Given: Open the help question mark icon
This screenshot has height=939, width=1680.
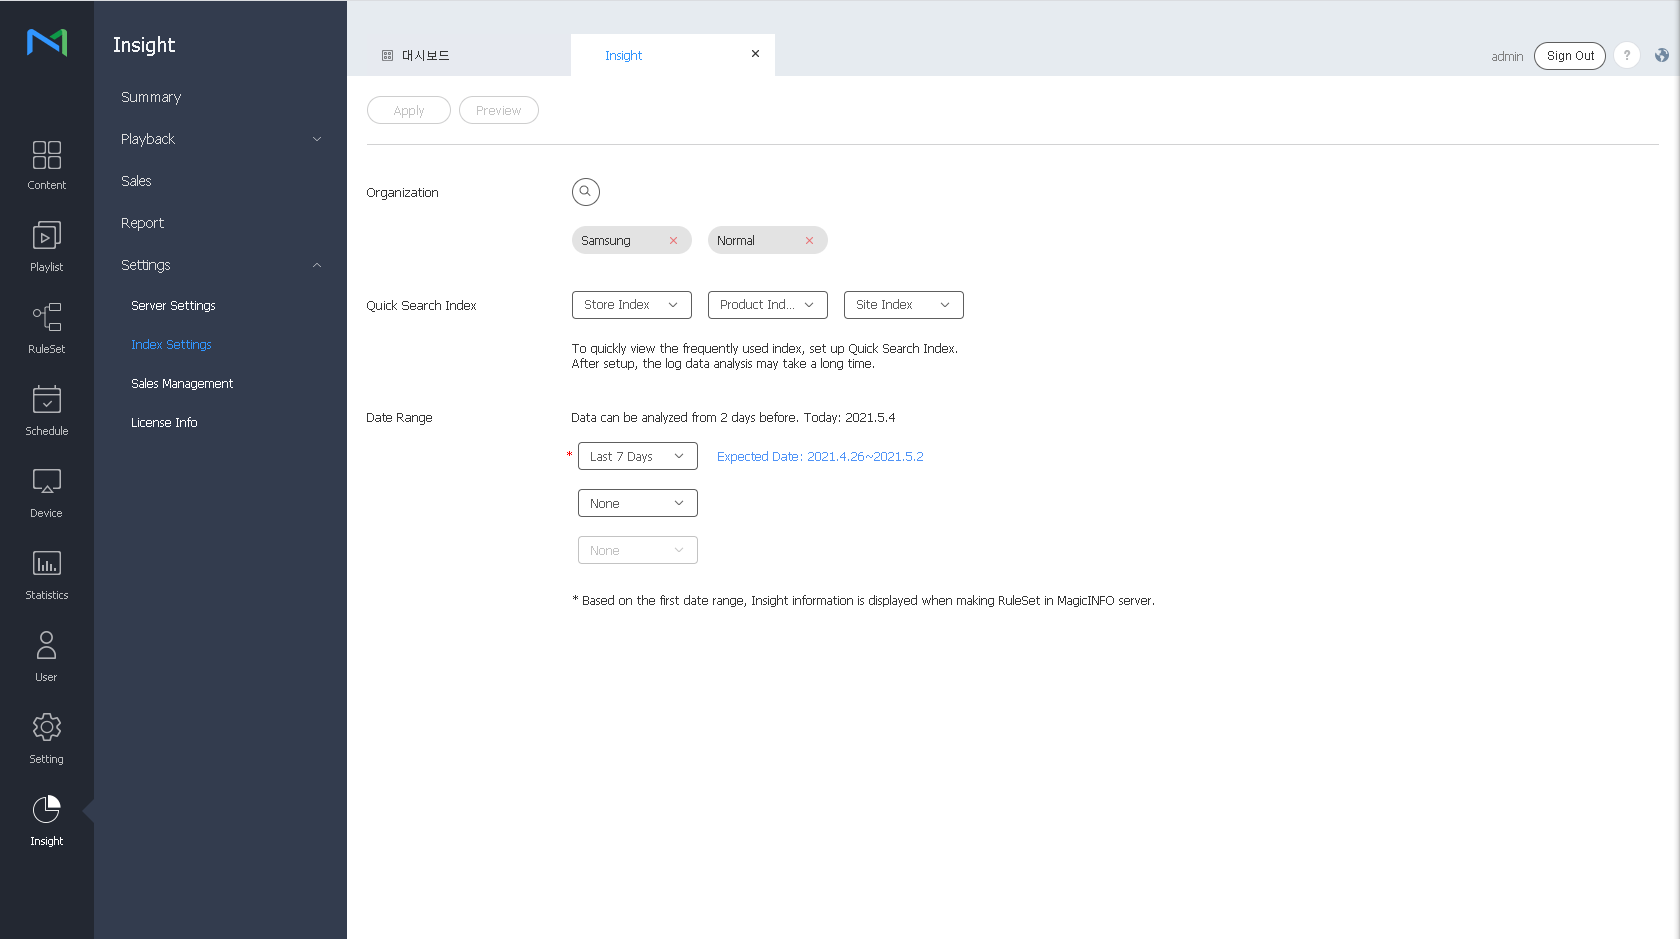Looking at the screenshot, I should click(1627, 56).
